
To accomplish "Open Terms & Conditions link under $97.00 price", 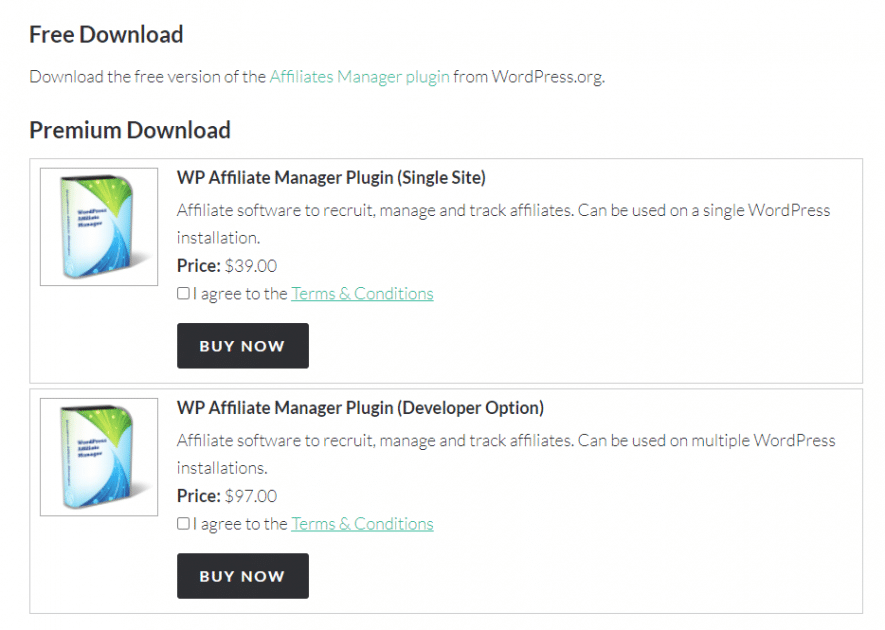I will [362, 524].
